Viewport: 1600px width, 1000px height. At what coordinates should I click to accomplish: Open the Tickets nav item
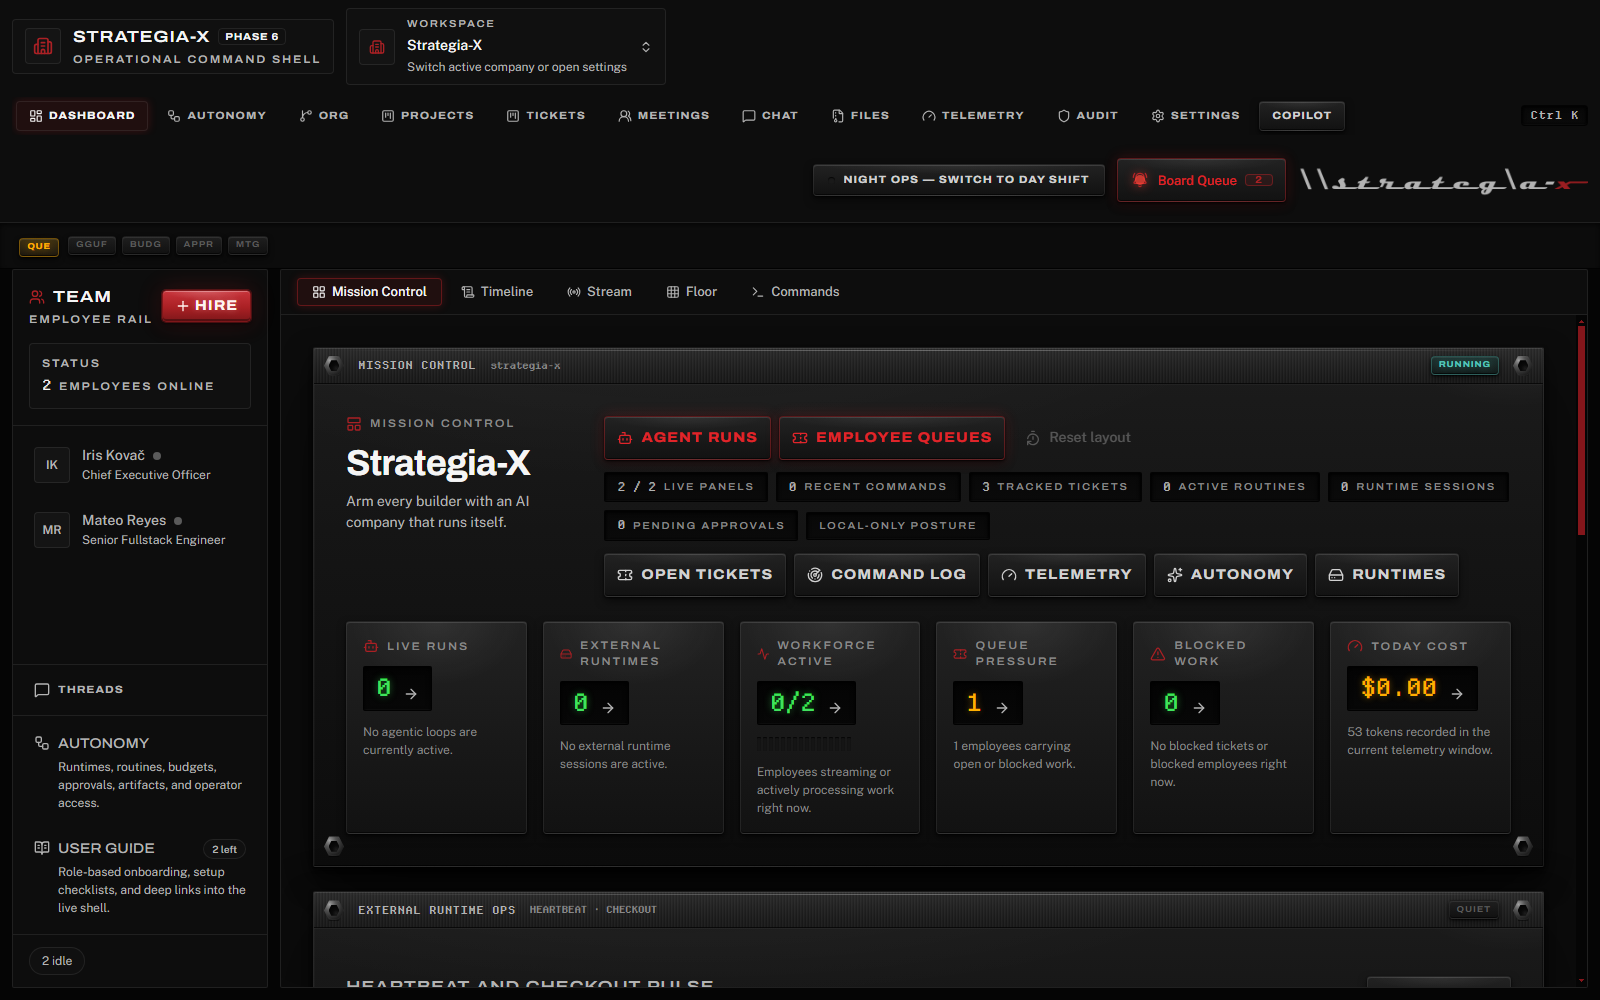coord(545,116)
